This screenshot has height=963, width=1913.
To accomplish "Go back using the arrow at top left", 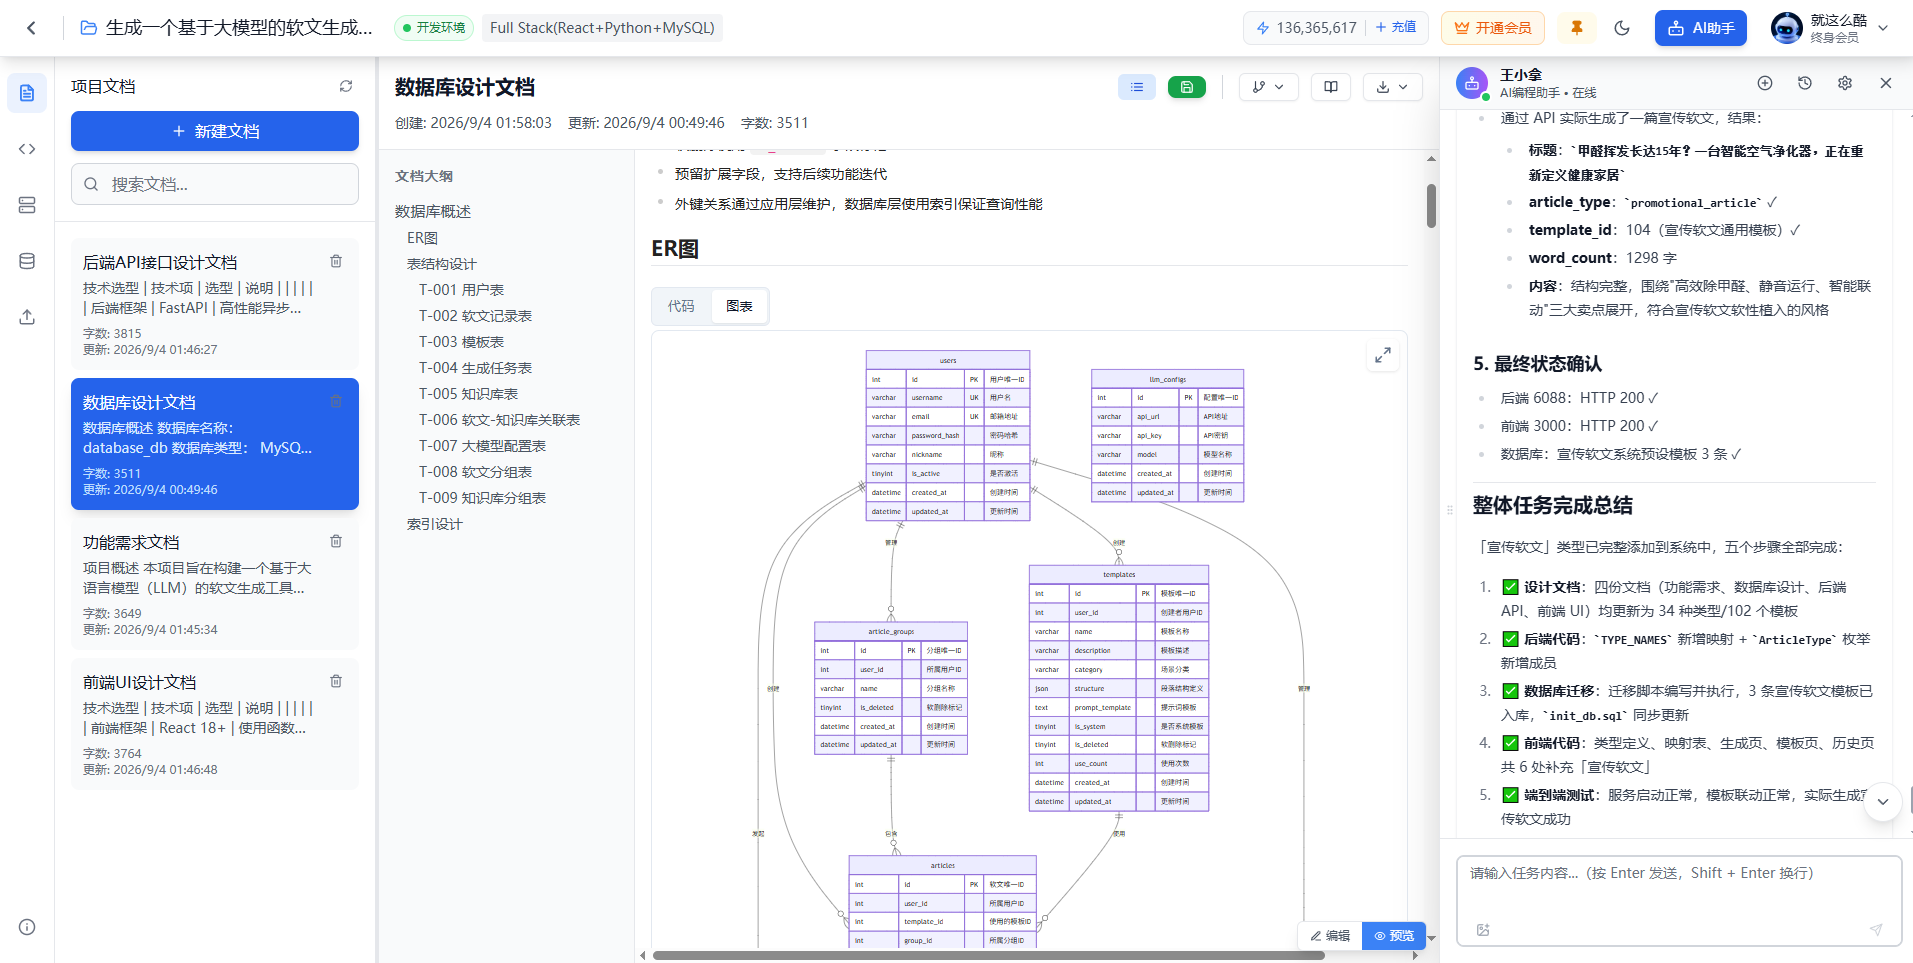I will 31,28.
